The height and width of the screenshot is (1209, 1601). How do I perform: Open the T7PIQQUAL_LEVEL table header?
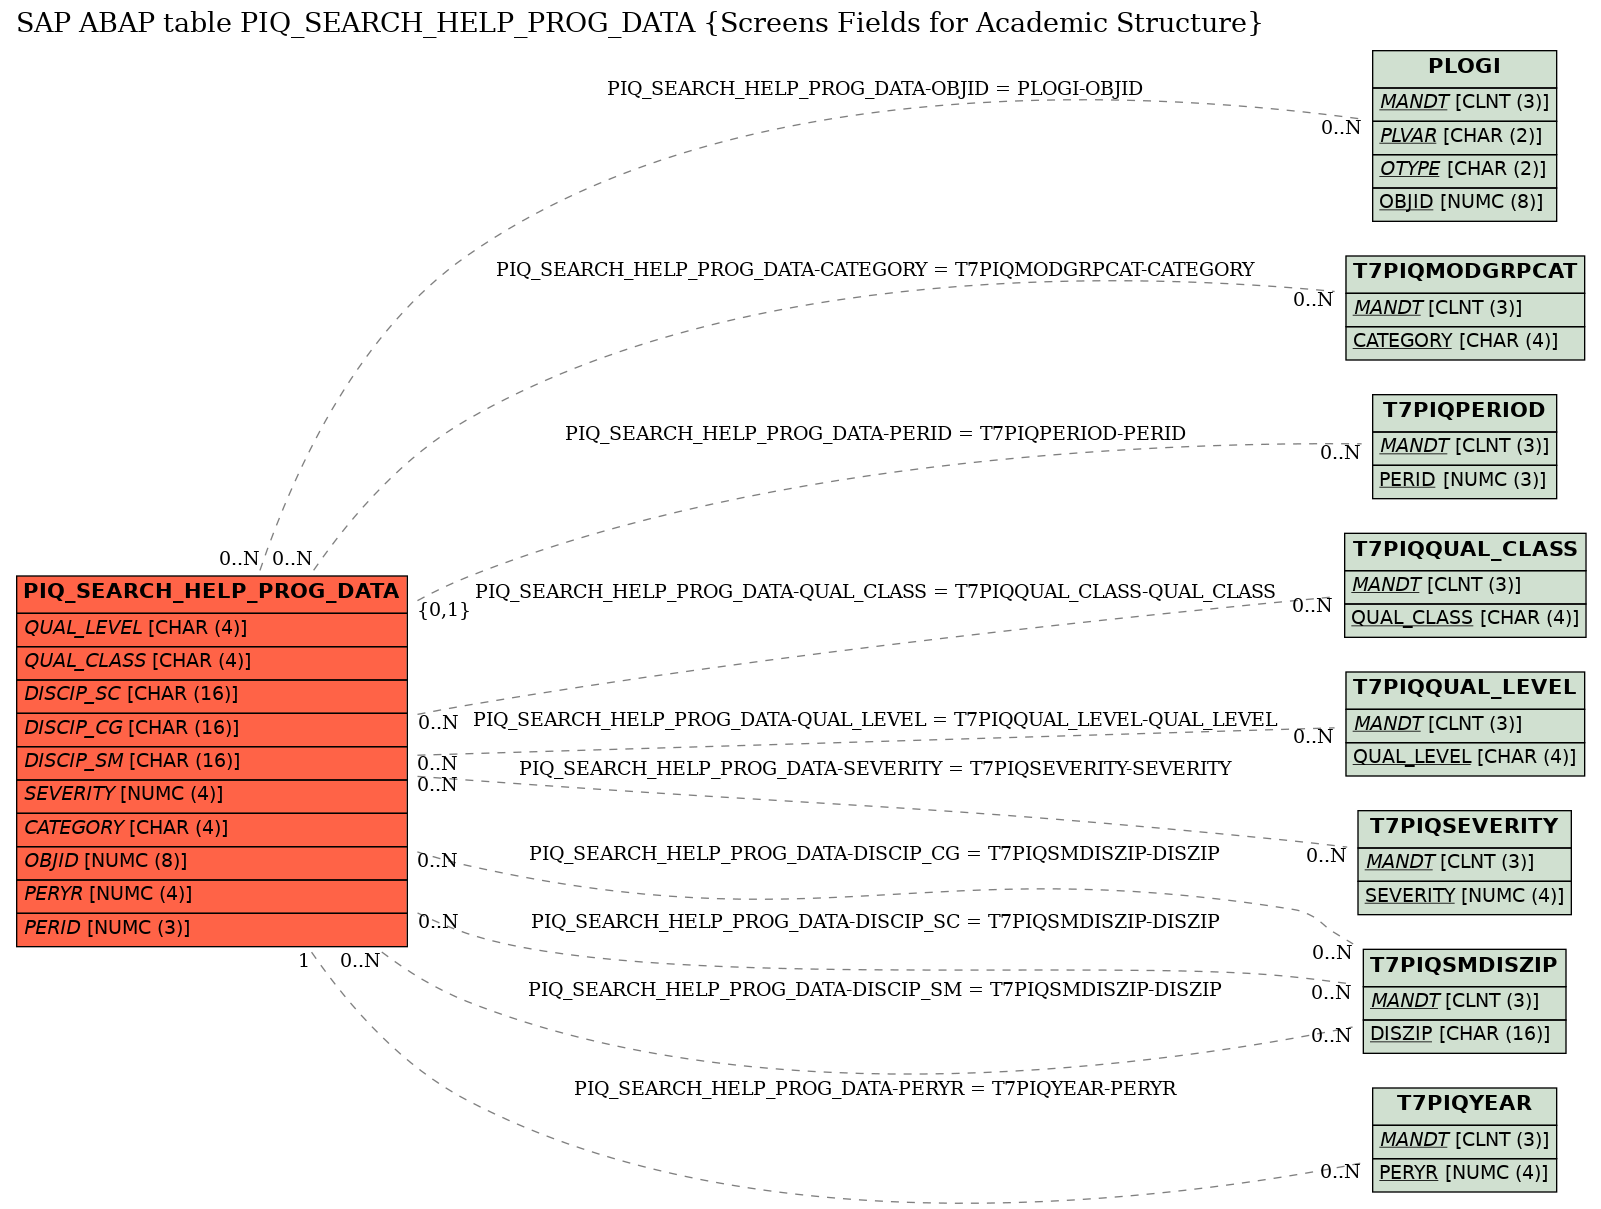(x=1465, y=690)
